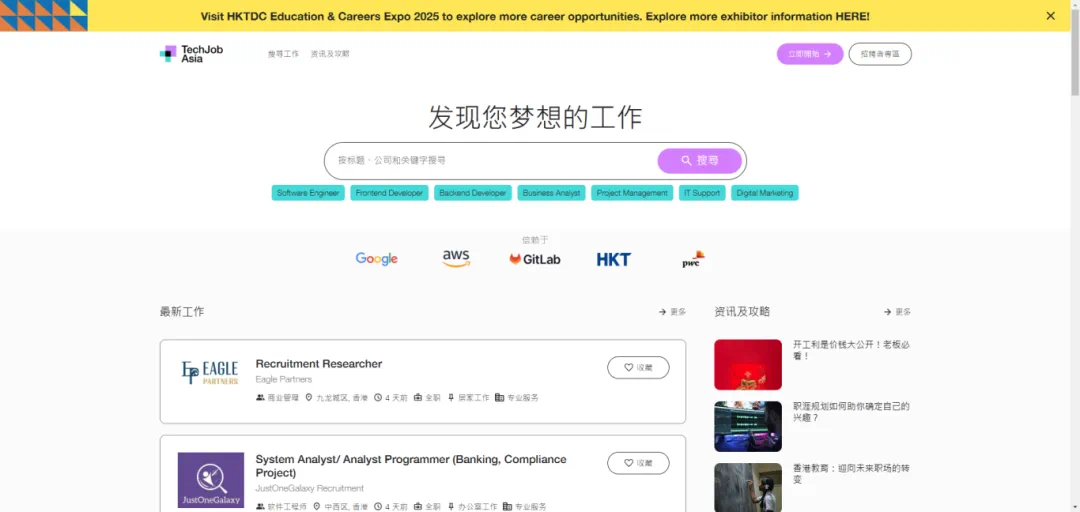Open the 资讯及攻略 navigation menu item
This screenshot has height=512, width=1080.
coord(330,54)
